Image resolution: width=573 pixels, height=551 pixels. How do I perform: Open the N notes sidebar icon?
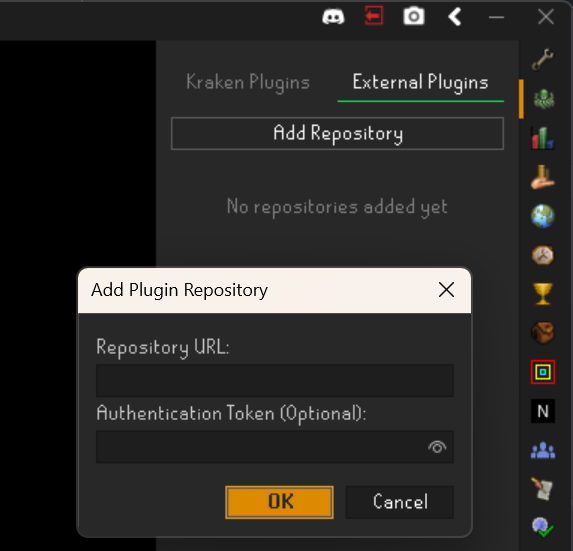543,411
